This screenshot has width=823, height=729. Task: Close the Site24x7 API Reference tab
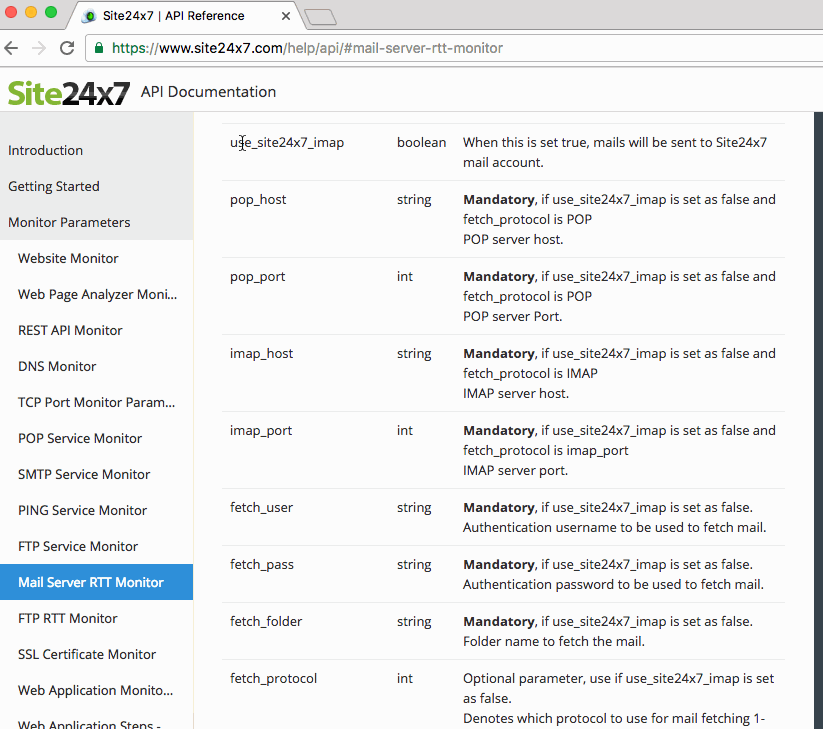click(286, 16)
